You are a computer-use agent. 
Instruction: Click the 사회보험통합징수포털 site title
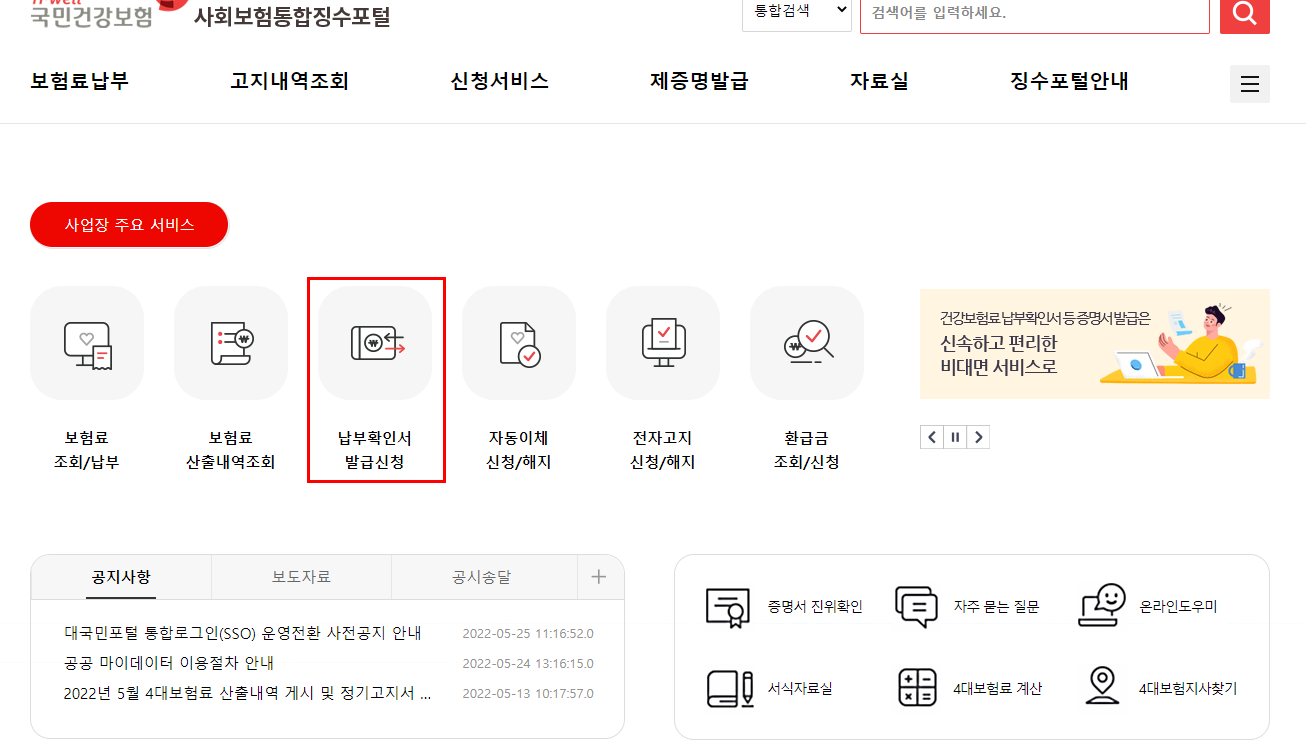[x=292, y=16]
